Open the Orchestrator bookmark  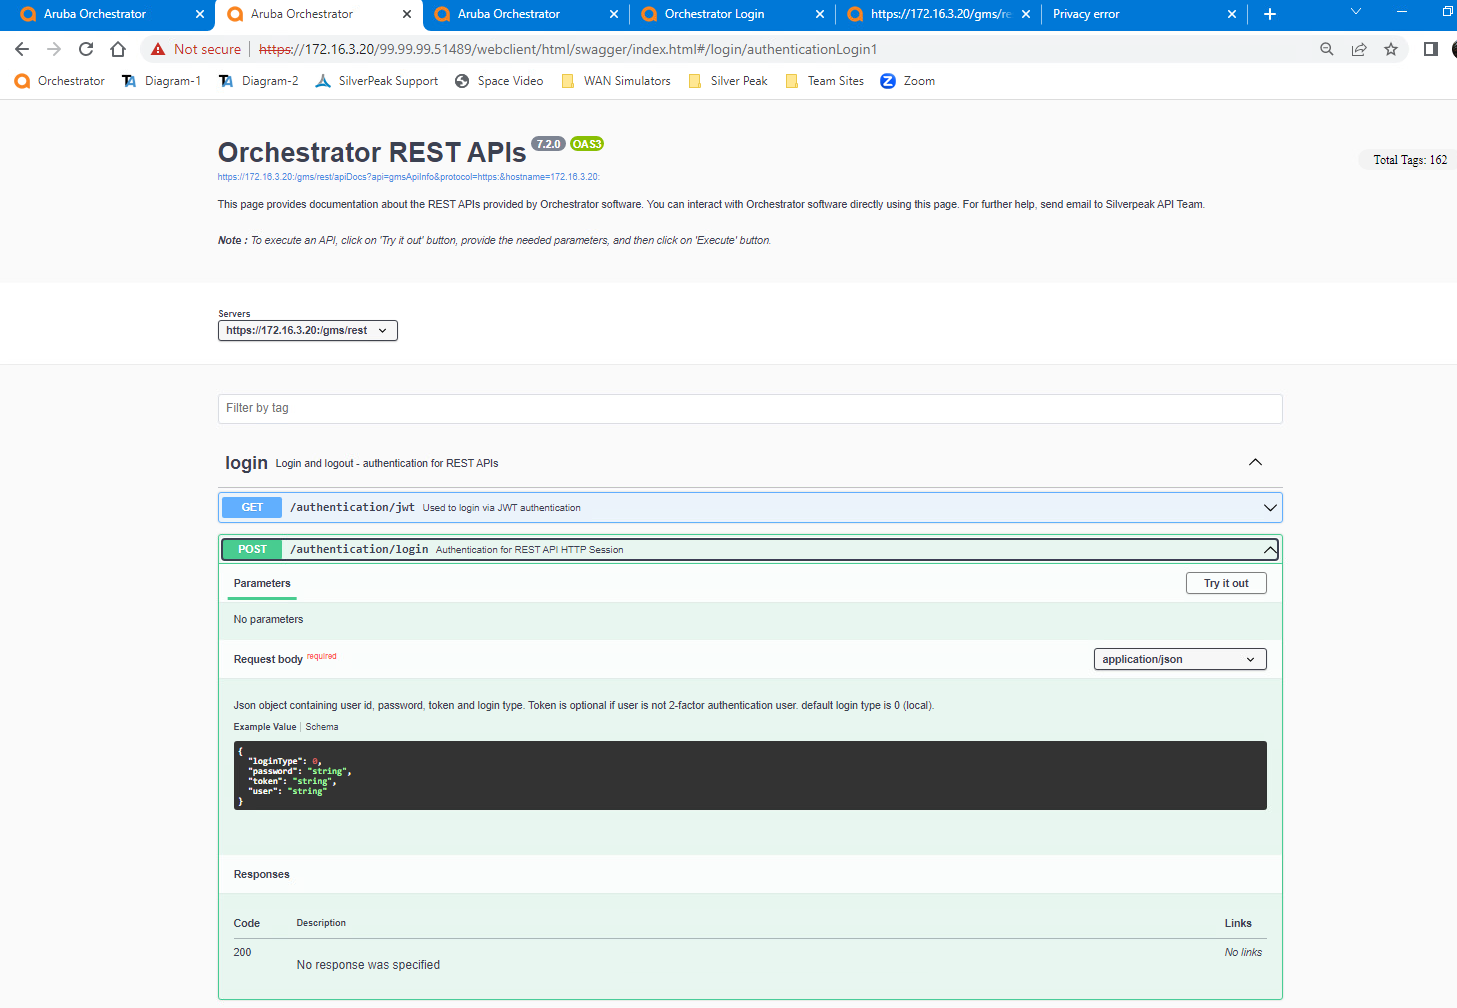click(x=60, y=81)
